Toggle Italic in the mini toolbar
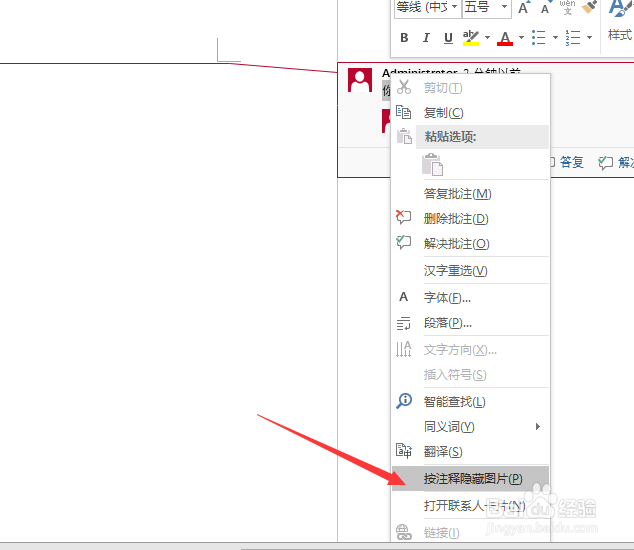634x550 pixels. (426, 38)
